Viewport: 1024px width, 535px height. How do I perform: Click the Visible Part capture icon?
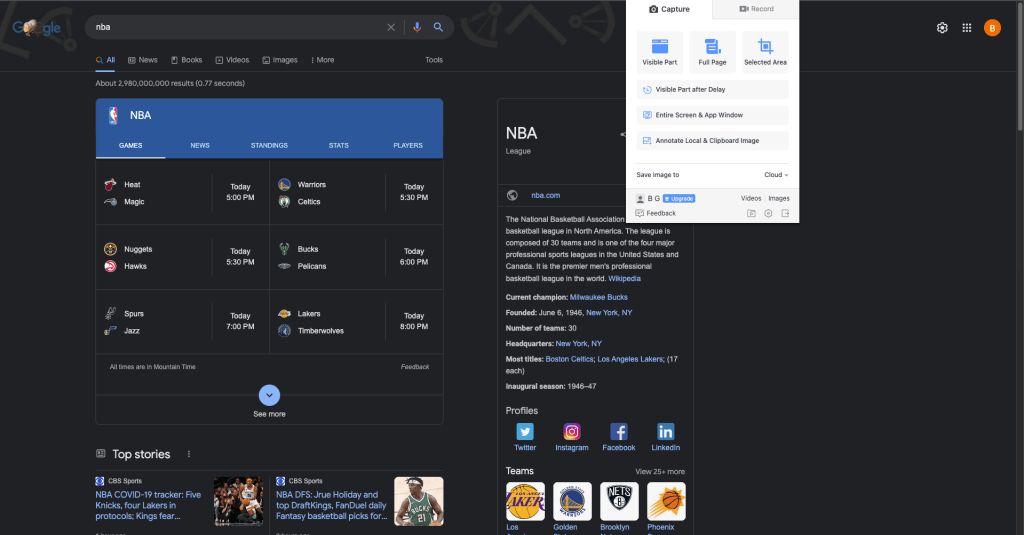pyautogui.click(x=659, y=46)
